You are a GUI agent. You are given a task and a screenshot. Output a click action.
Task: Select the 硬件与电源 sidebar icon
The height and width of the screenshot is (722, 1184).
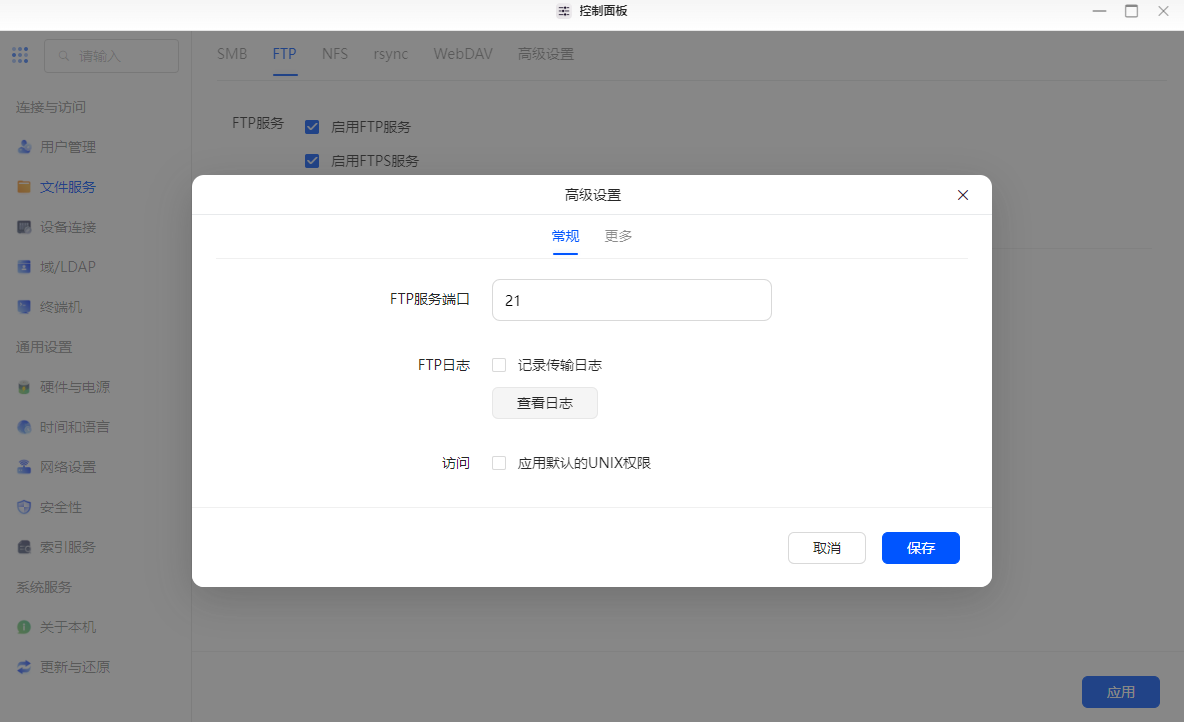pos(24,387)
